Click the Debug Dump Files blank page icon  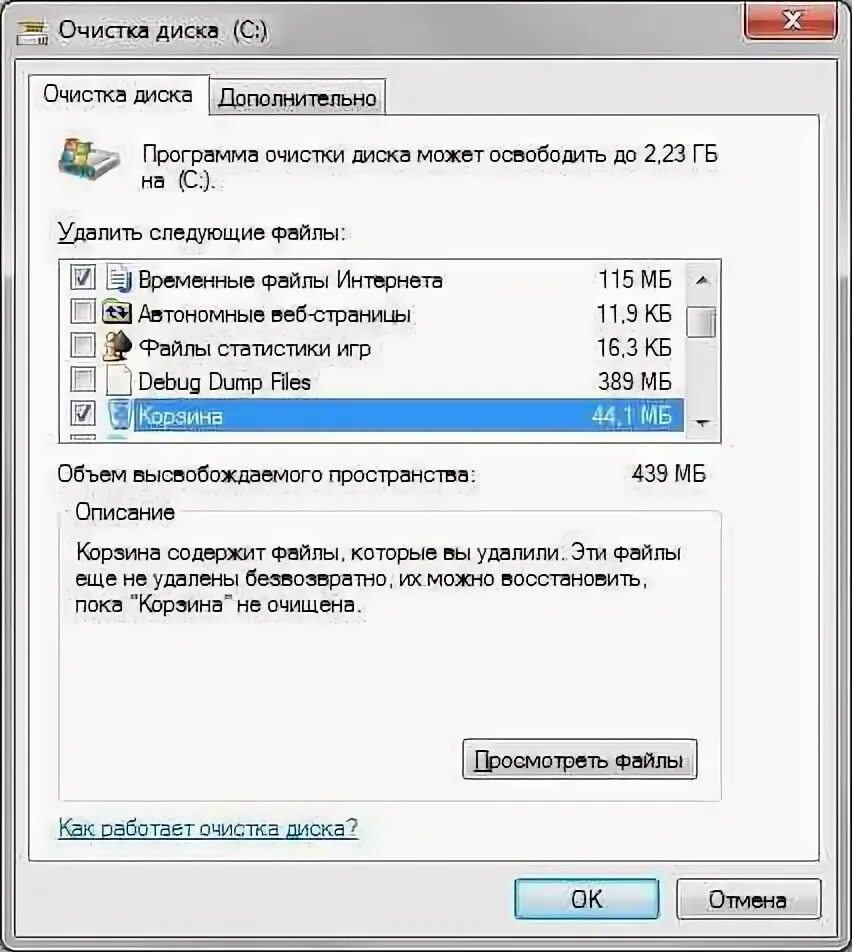118,381
